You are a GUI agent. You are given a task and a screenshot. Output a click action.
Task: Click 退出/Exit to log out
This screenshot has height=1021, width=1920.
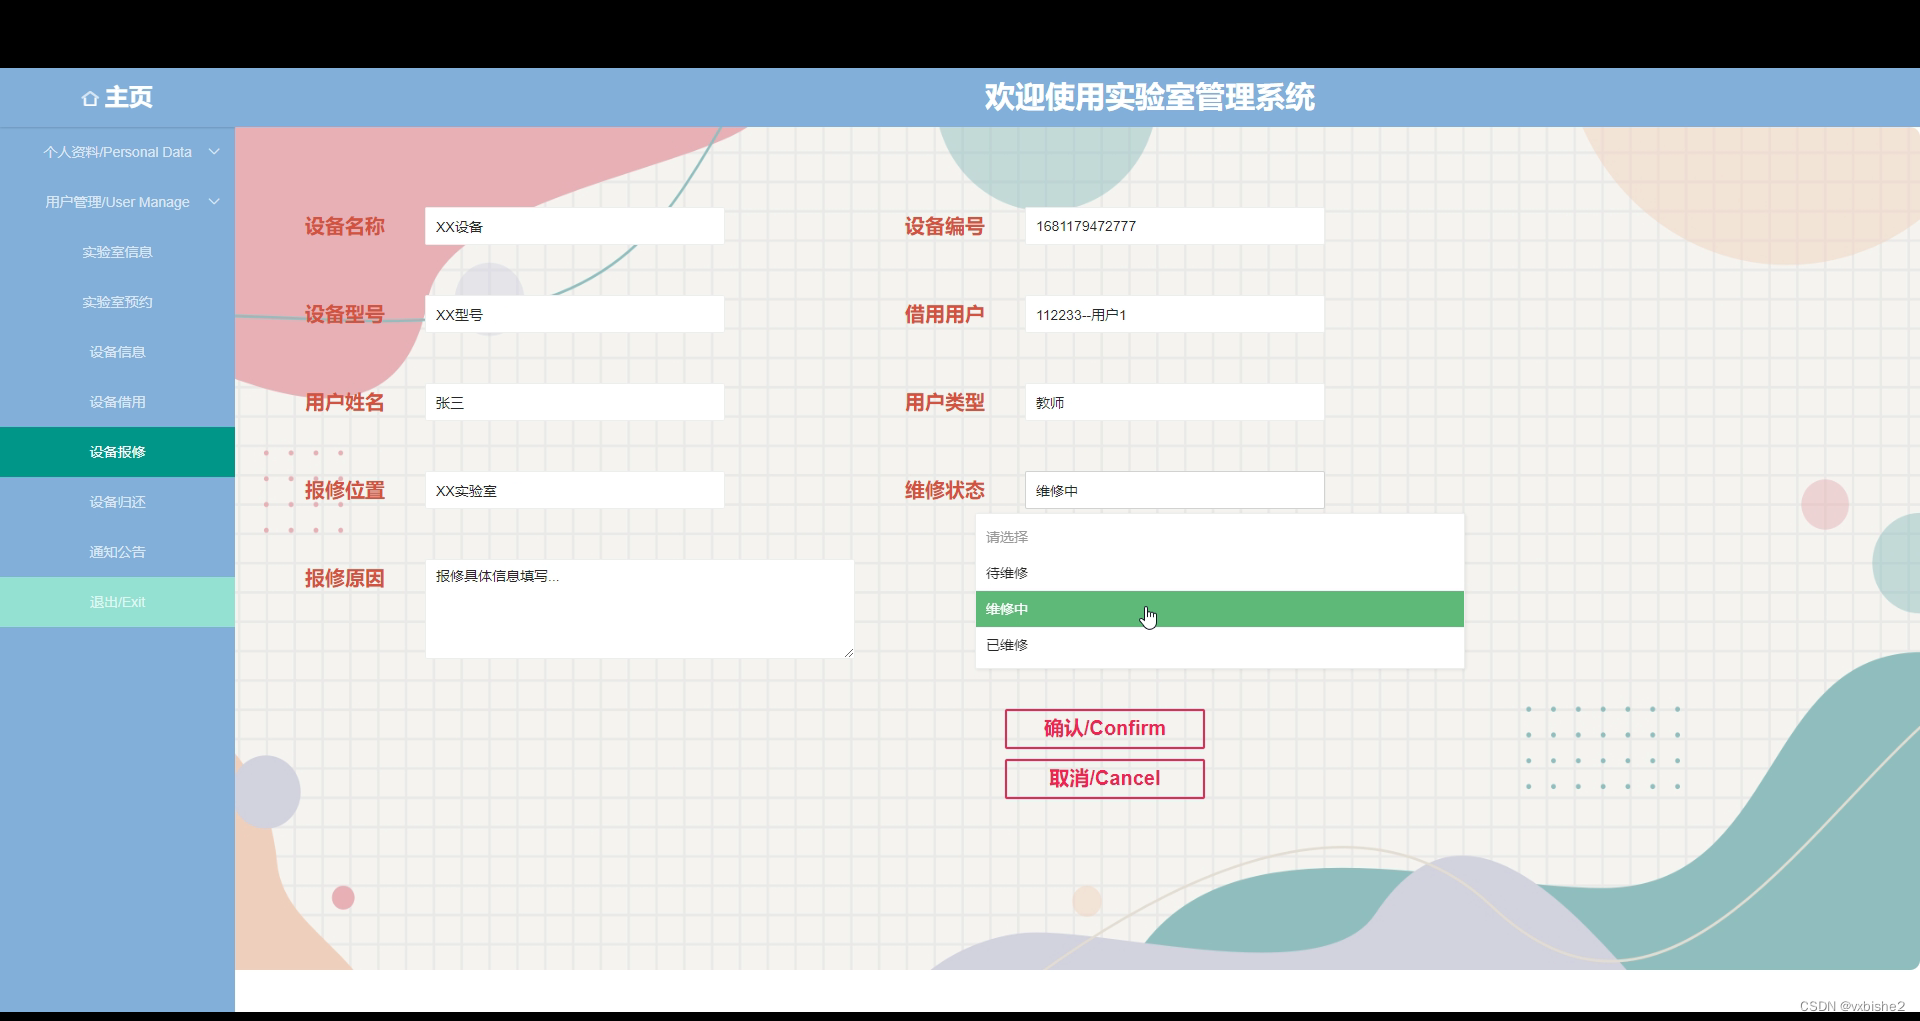point(117,602)
